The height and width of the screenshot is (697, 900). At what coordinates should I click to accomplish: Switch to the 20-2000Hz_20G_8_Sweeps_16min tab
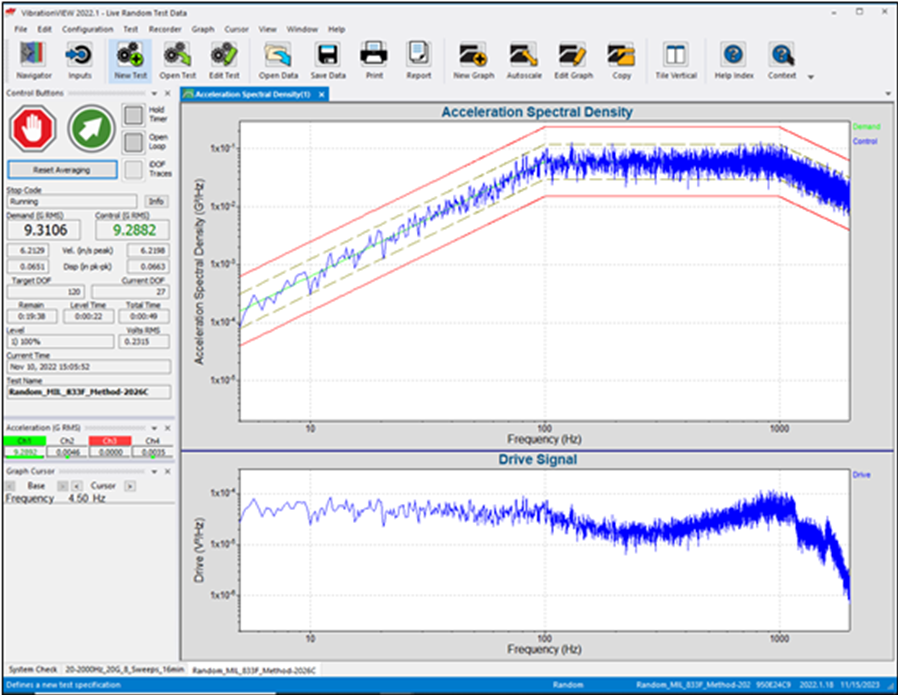[125, 668]
